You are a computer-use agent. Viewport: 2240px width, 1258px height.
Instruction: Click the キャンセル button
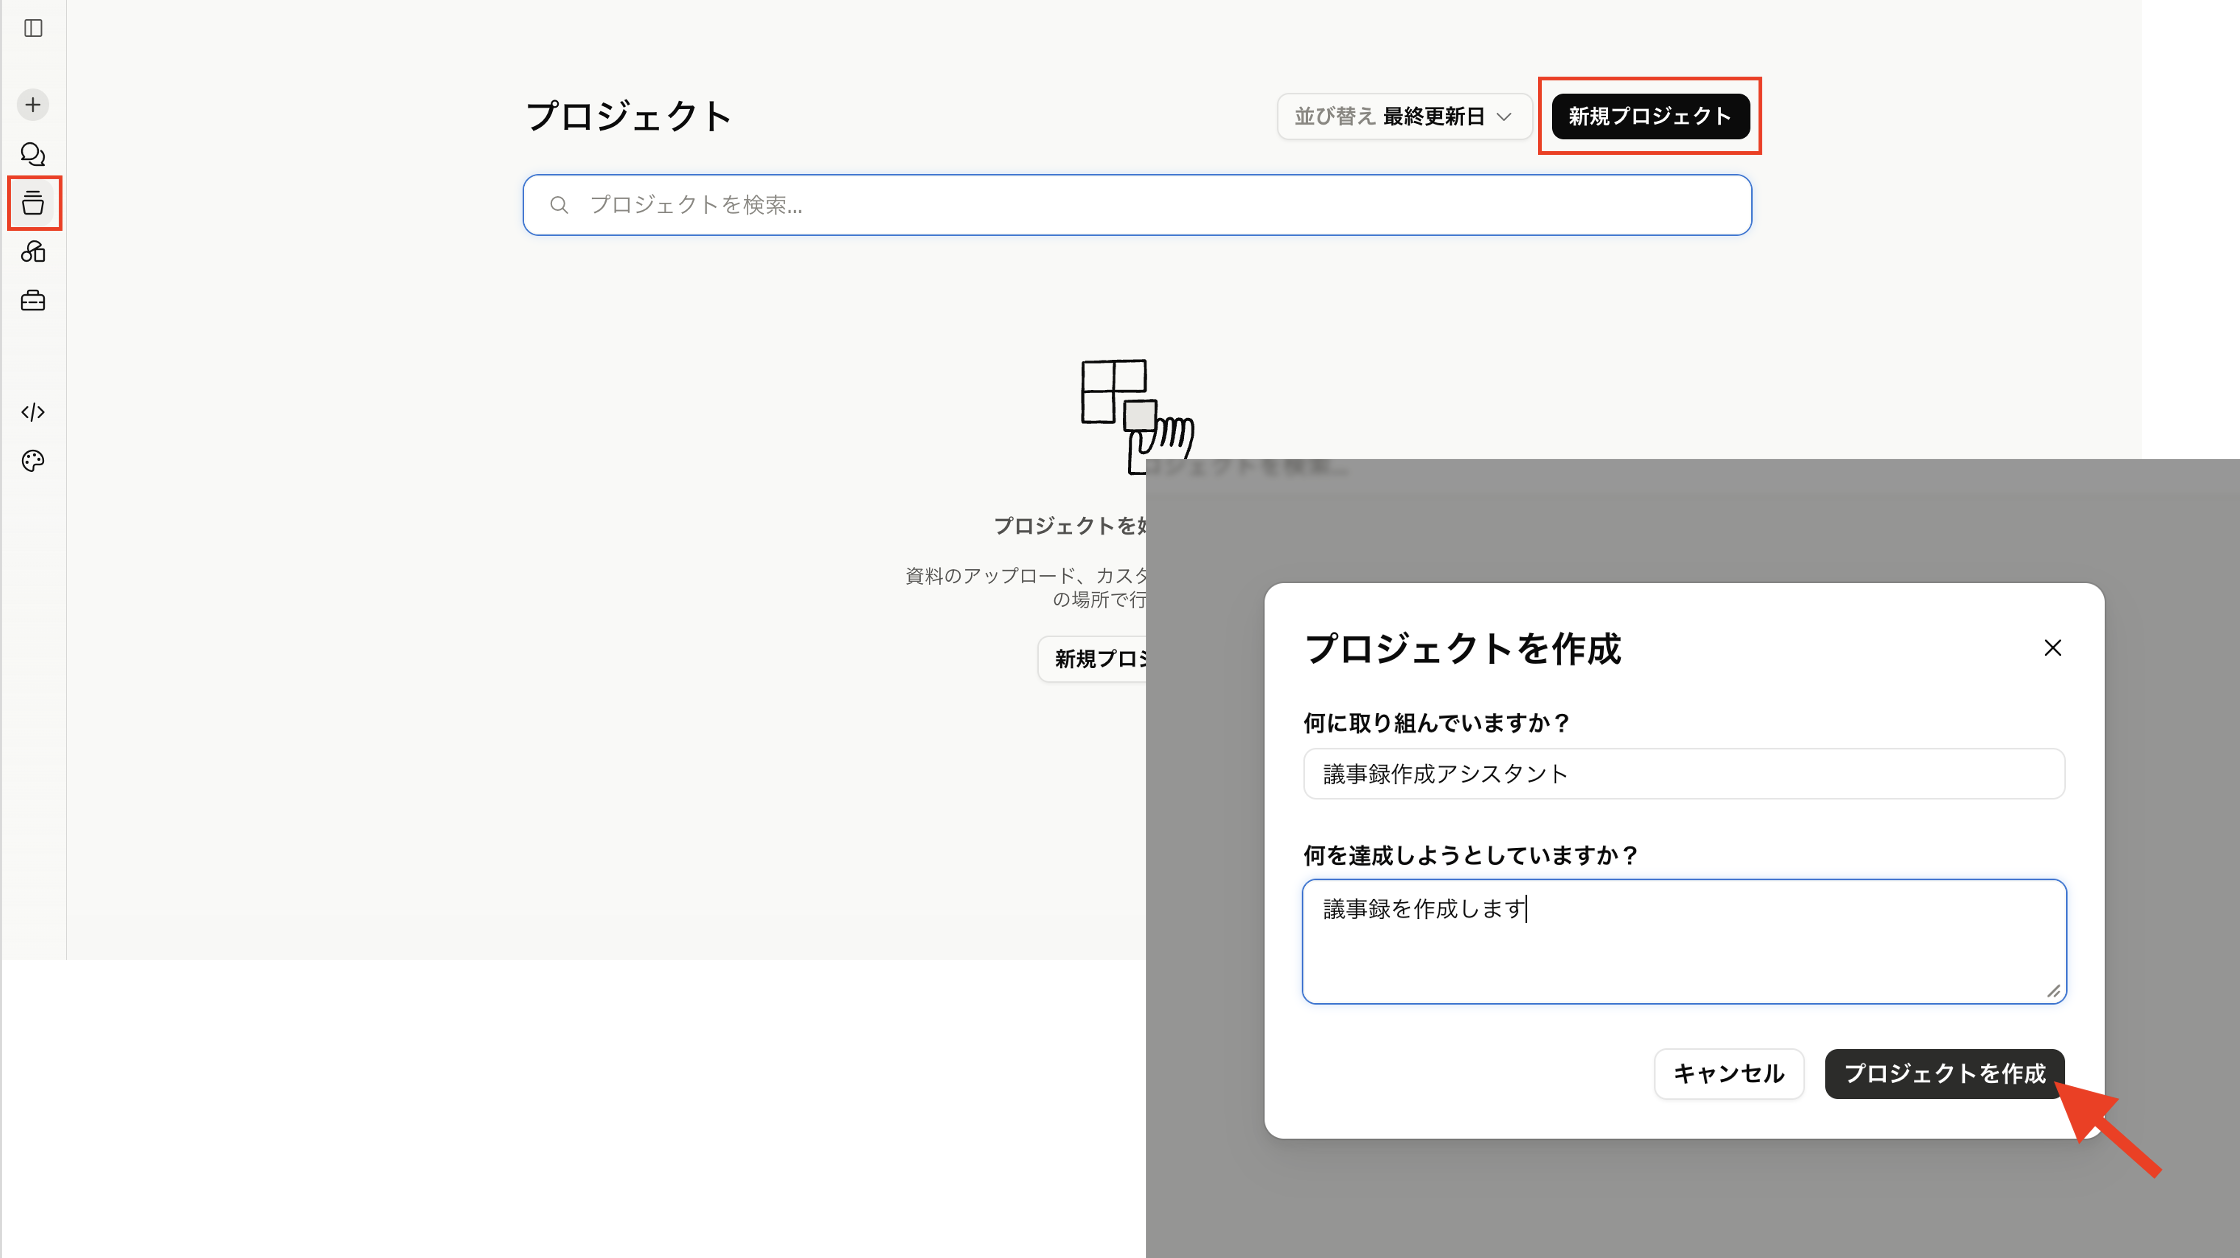[x=1729, y=1074]
